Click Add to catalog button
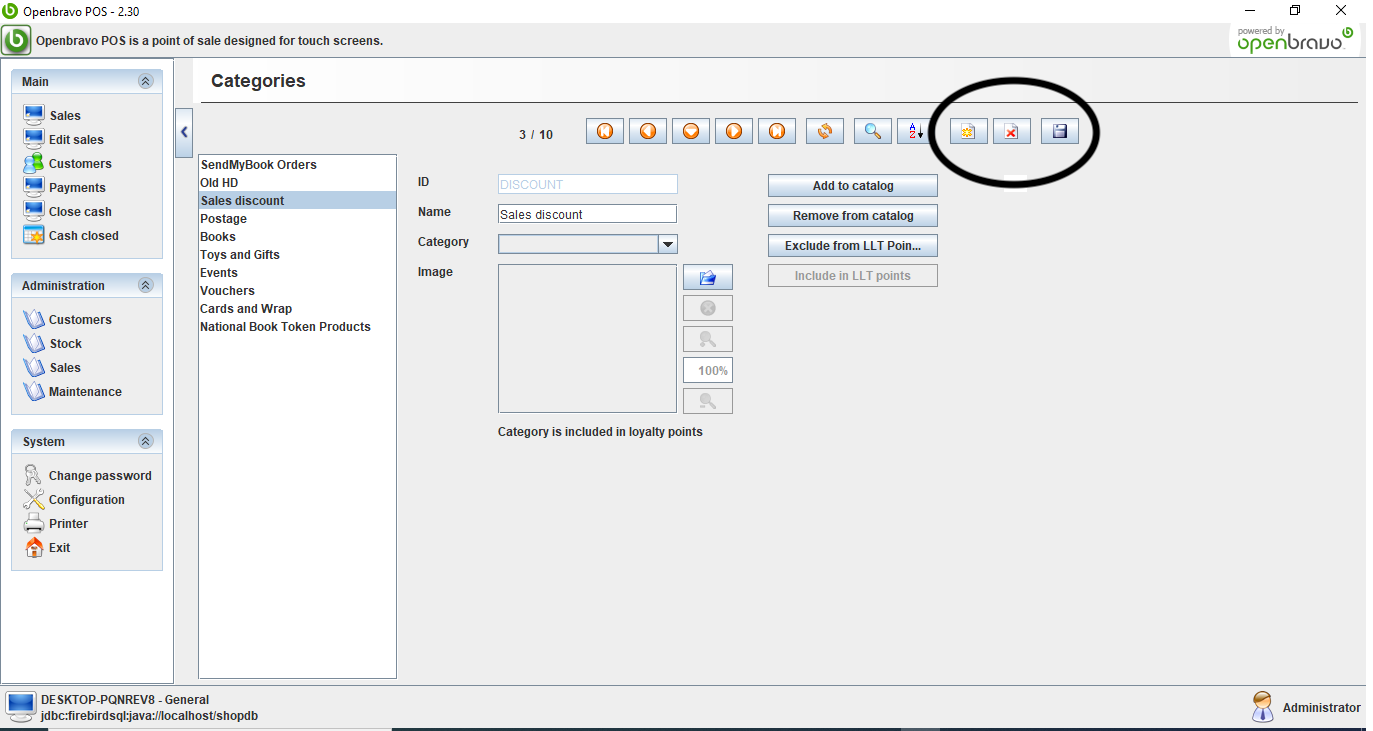Screen dimensions: 1373x731 click(853, 186)
